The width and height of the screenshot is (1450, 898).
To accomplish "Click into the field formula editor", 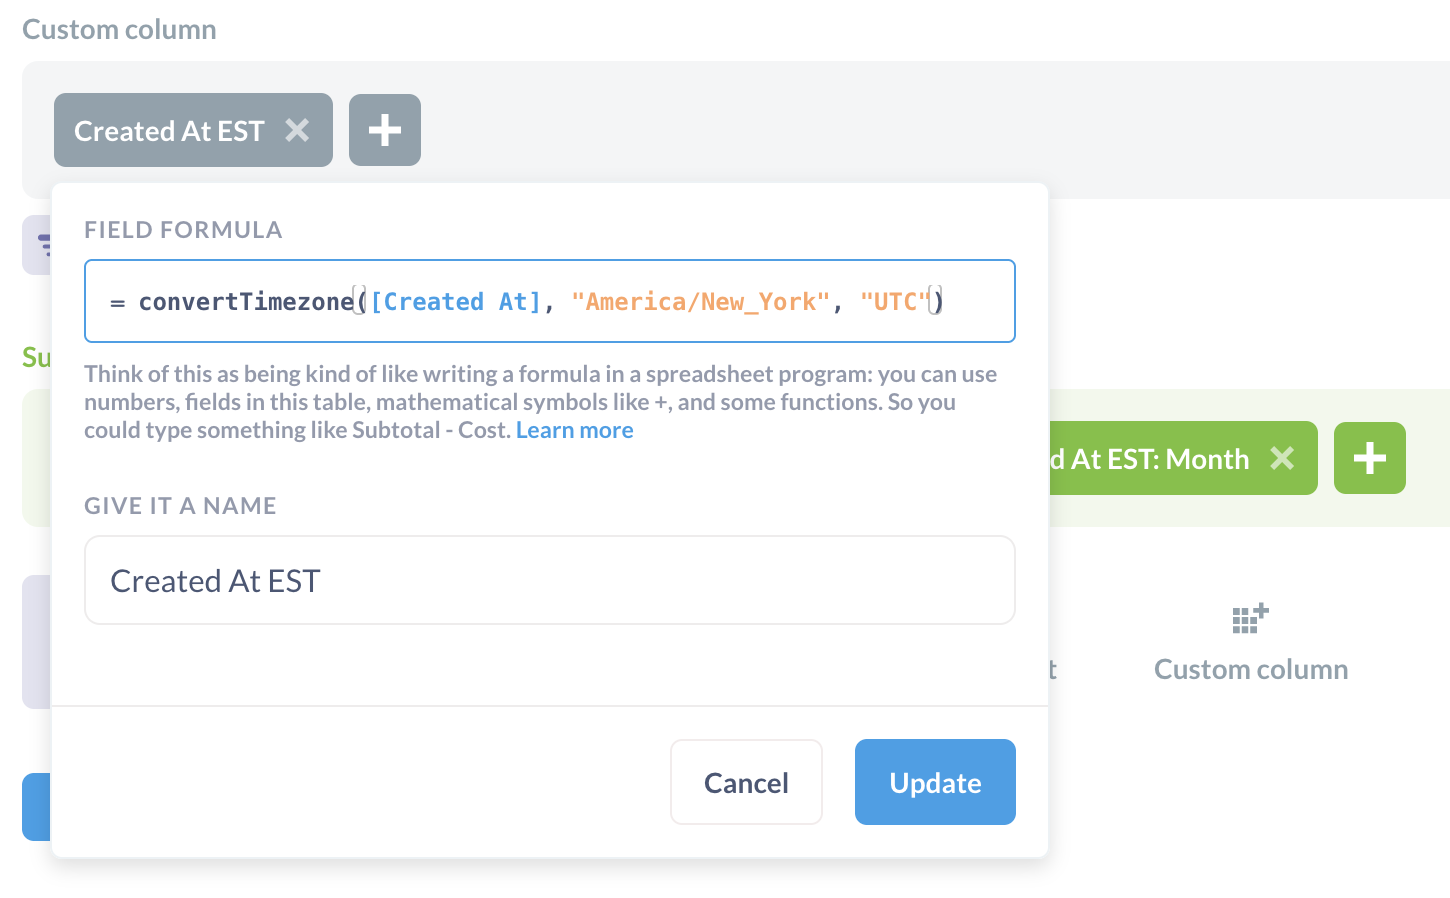I will coord(550,301).
